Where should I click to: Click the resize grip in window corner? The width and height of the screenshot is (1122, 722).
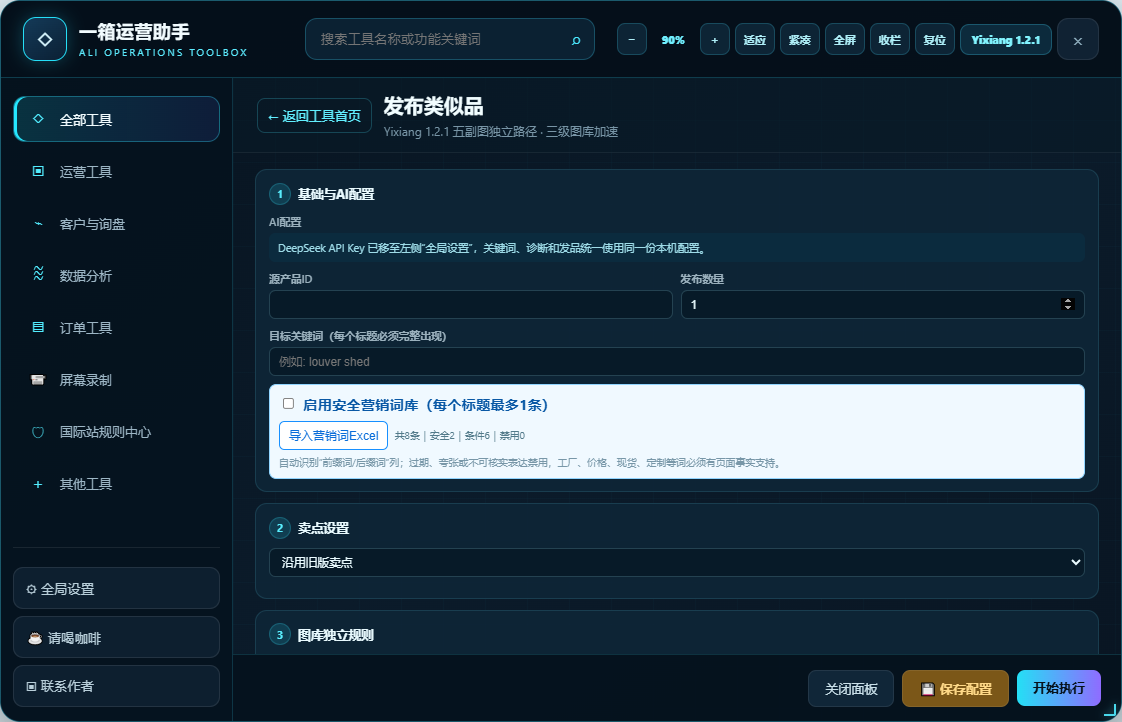(x=1110, y=709)
